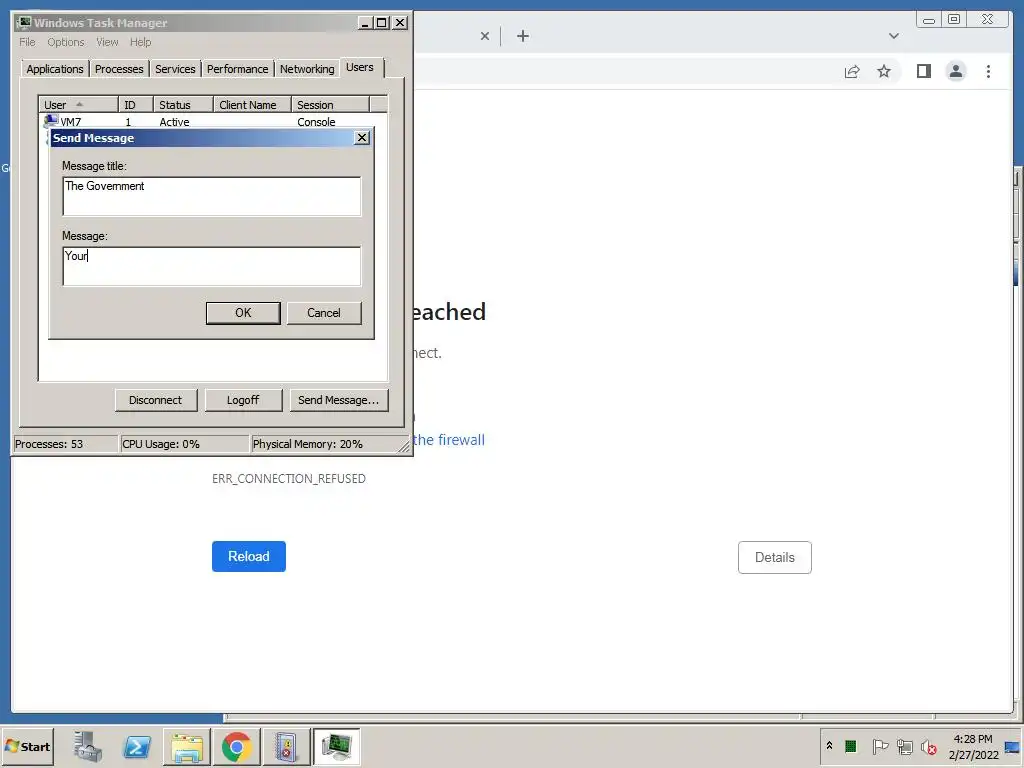
Task: Open Chrome profile avatar
Action: tap(955, 71)
